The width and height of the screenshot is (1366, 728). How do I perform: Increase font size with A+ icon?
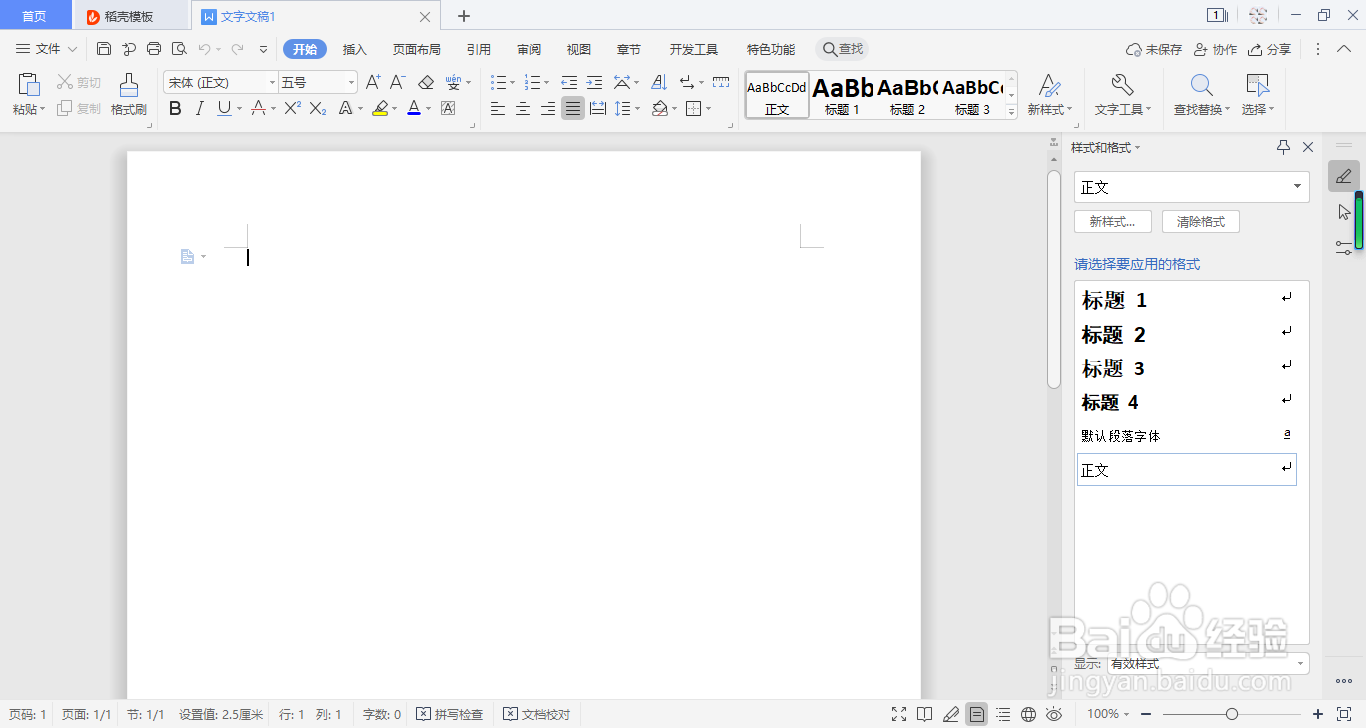tap(373, 82)
